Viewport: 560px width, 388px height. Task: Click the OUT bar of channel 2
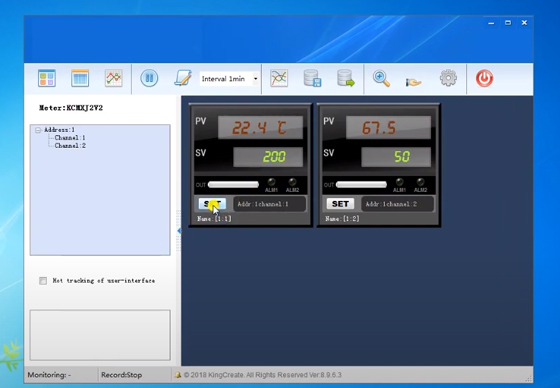pos(361,184)
